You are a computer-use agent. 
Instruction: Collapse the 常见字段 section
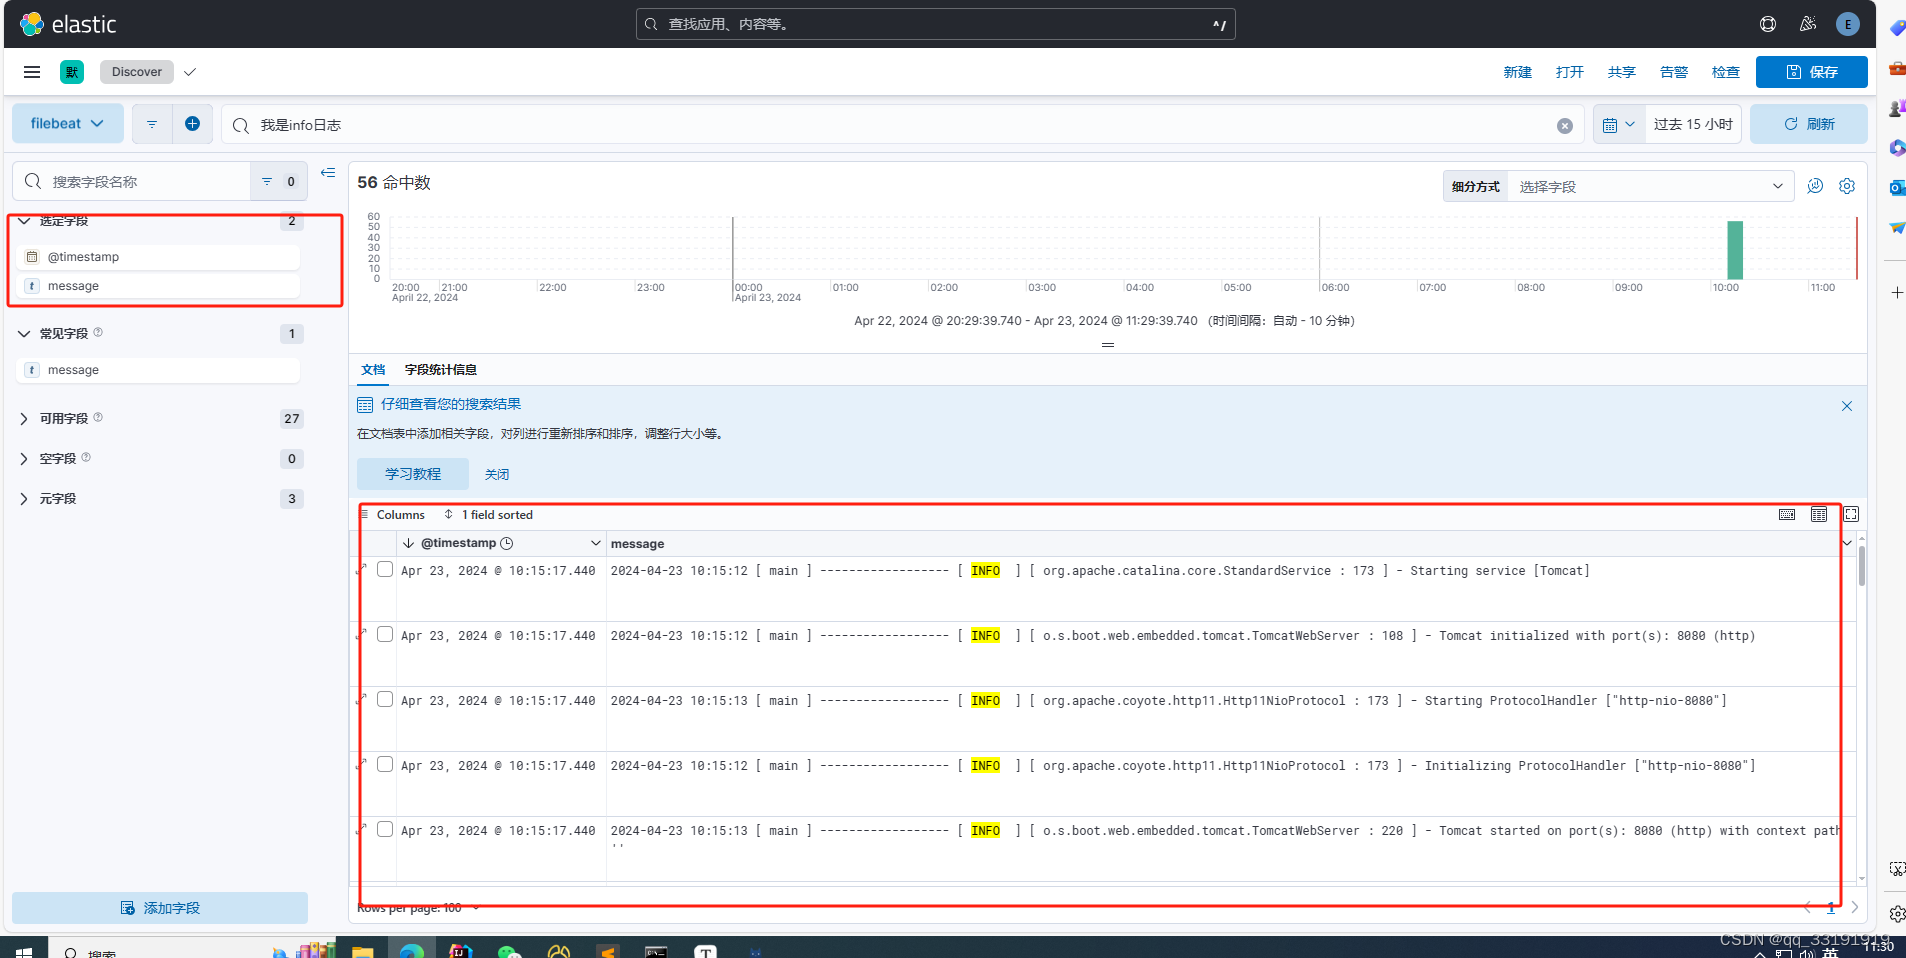pos(24,334)
